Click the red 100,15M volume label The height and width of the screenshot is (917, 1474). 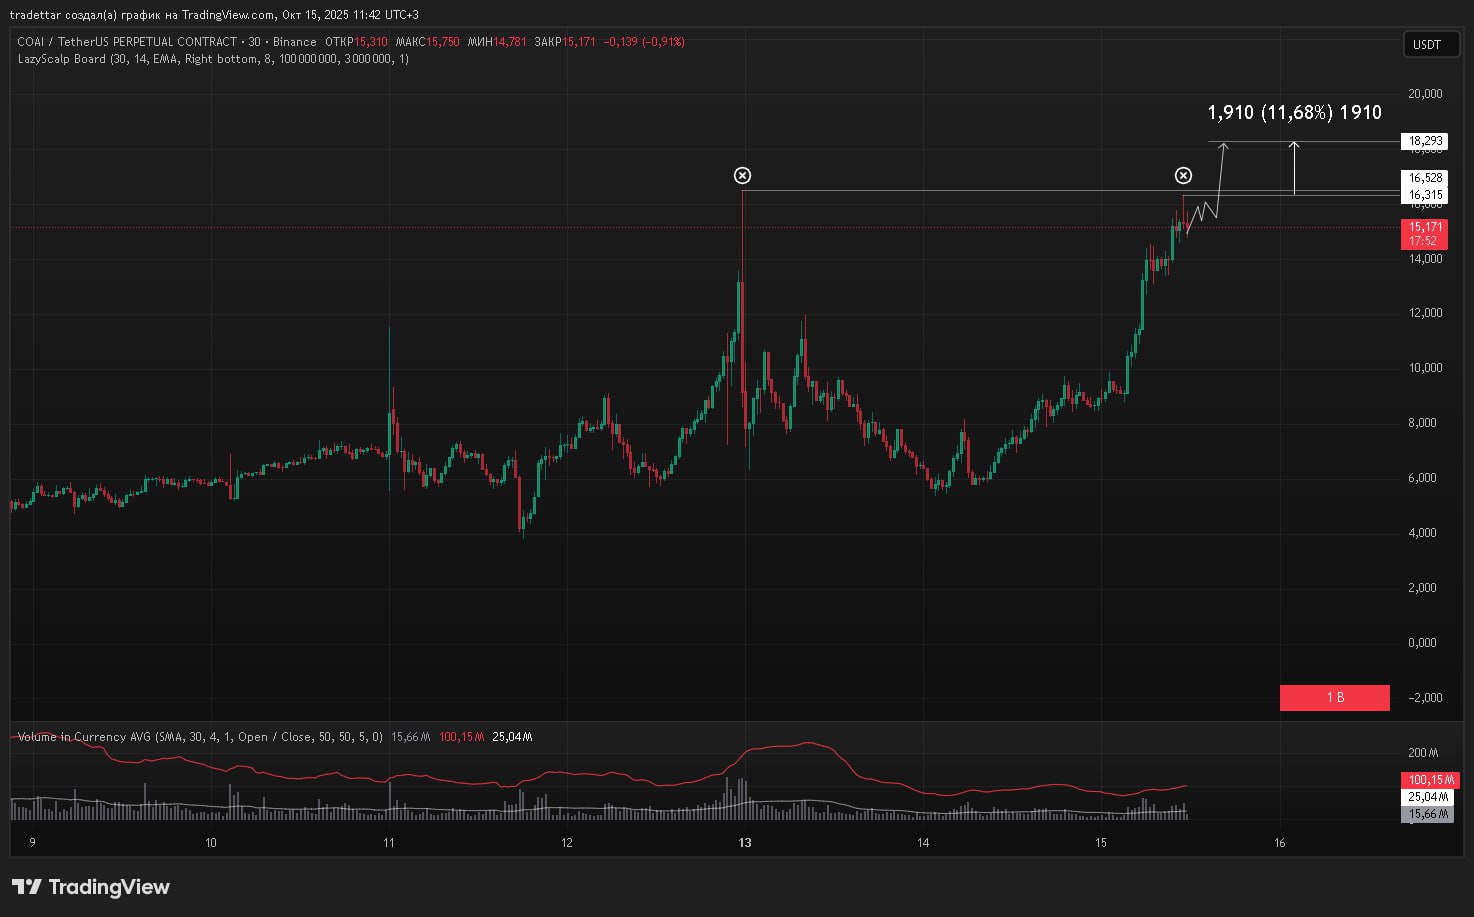pos(1429,780)
